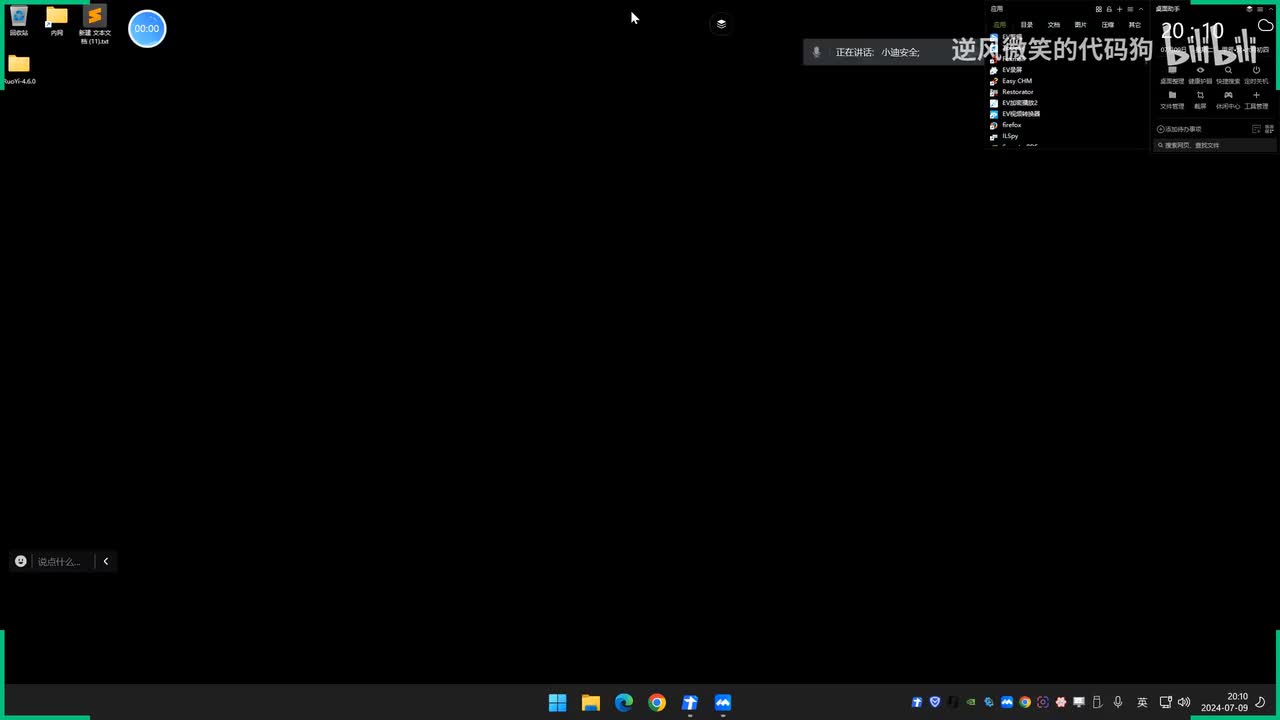The image size is (1280, 720).
Task: Click 健康护眼 eye icon
Action: pyautogui.click(x=1200, y=70)
